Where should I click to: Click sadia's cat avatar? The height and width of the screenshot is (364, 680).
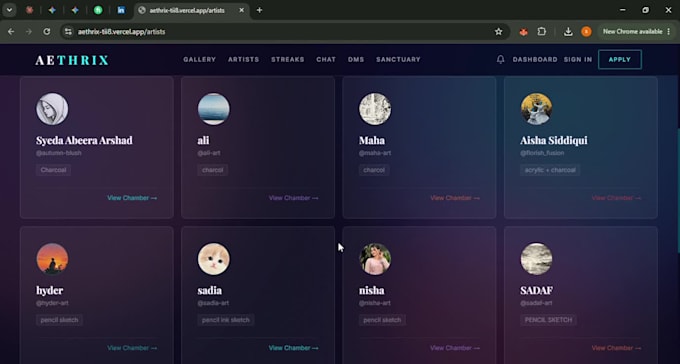(x=213, y=259)
